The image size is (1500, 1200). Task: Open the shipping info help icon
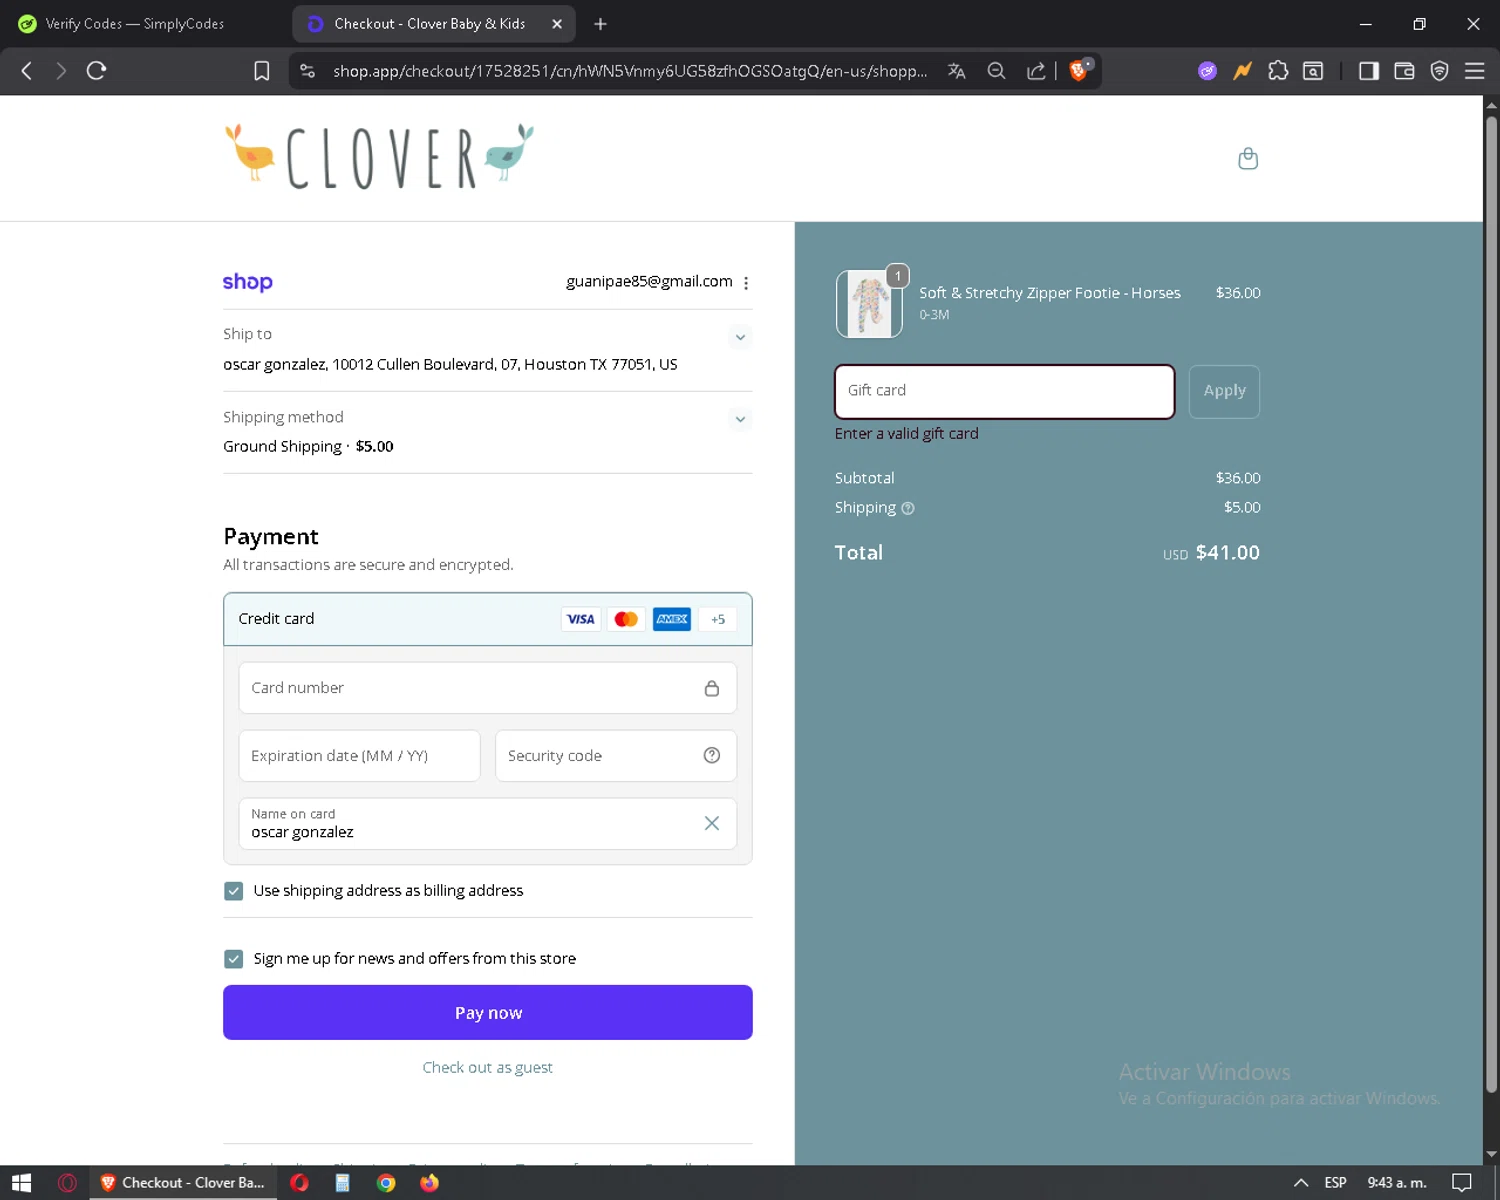coord(908,508)
